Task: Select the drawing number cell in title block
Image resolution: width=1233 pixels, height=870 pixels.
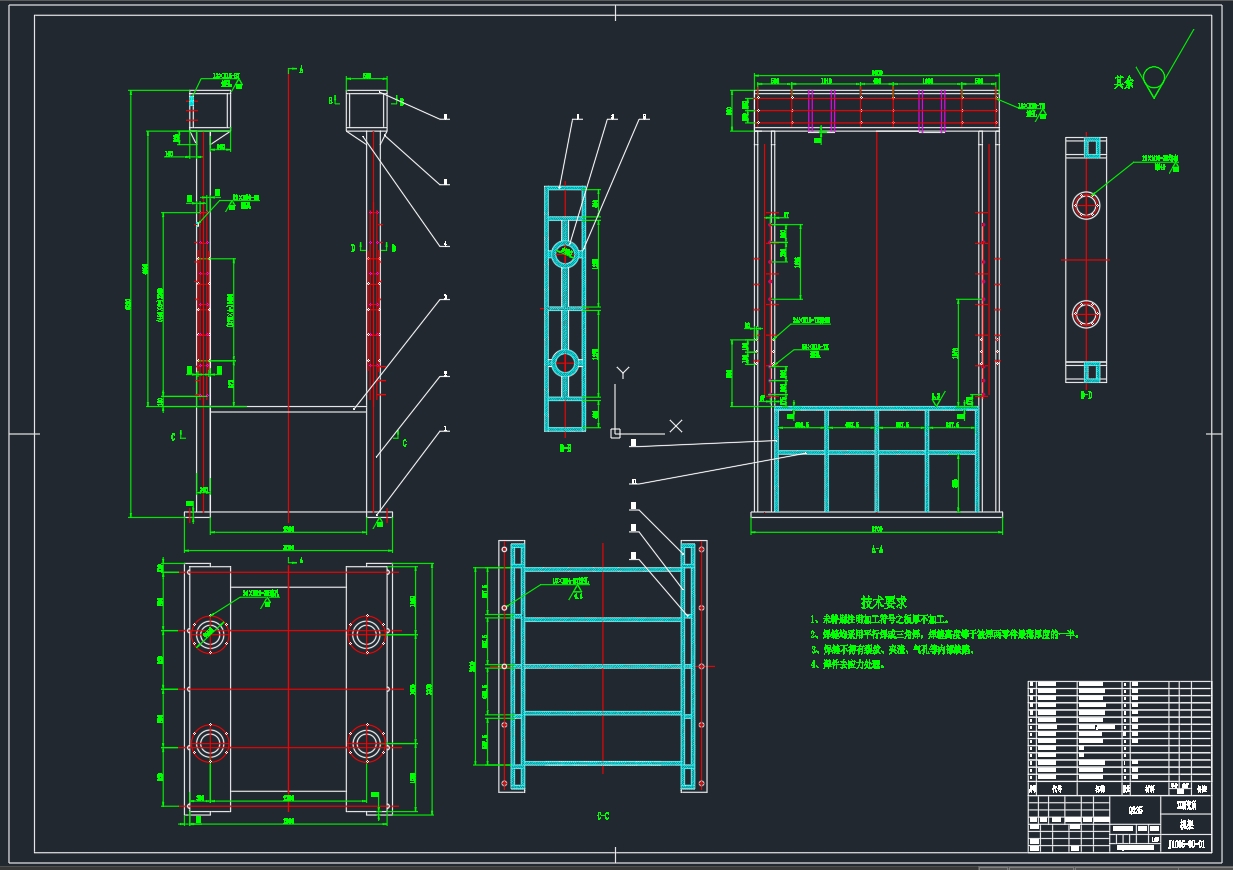Action: (x=1186, y=844)
